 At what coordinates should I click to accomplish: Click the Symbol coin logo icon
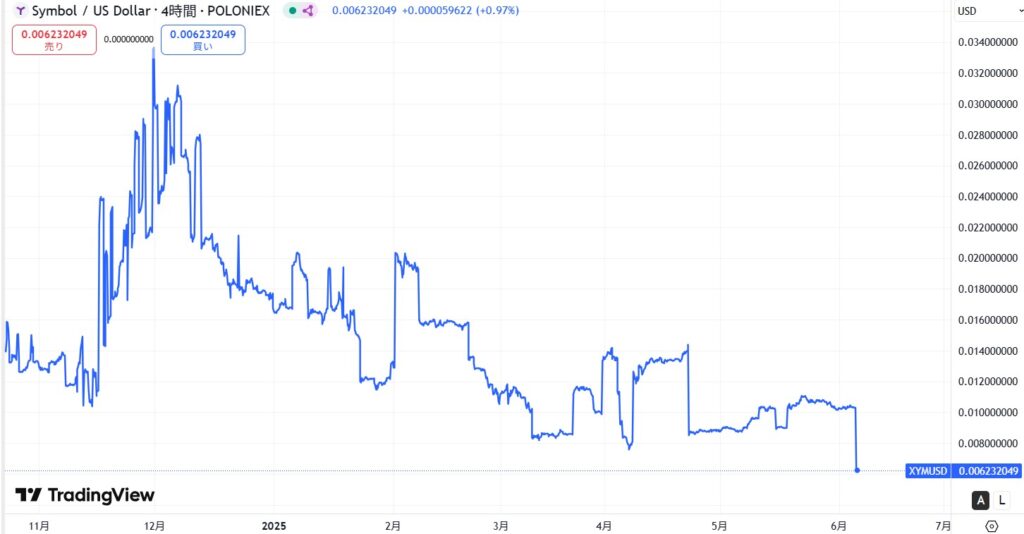pos(20,11)
